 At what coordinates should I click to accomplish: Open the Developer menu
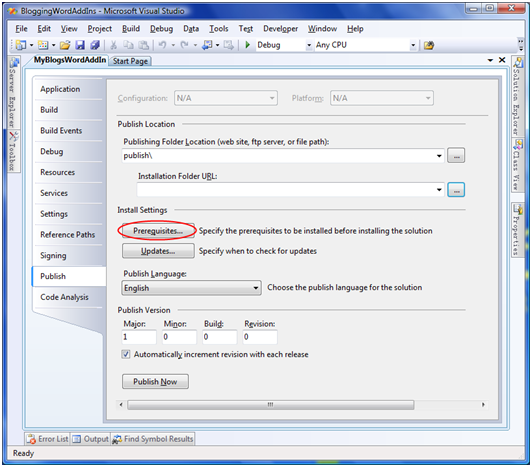pos(280,29)
